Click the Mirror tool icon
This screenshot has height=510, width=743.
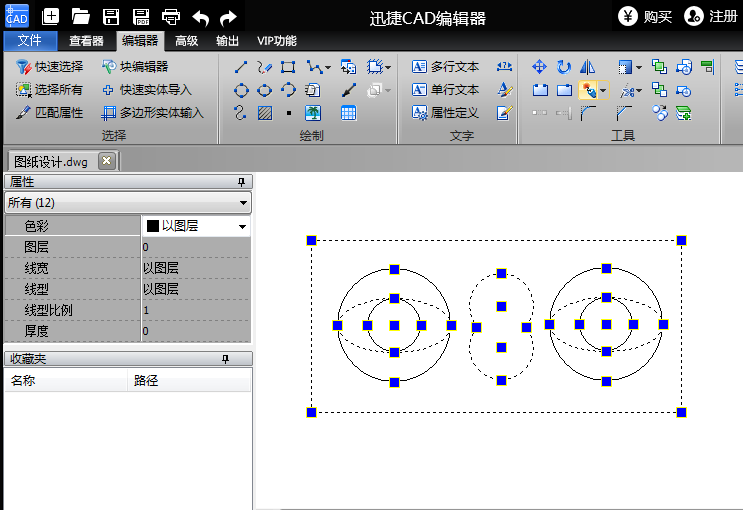(588, 67)
